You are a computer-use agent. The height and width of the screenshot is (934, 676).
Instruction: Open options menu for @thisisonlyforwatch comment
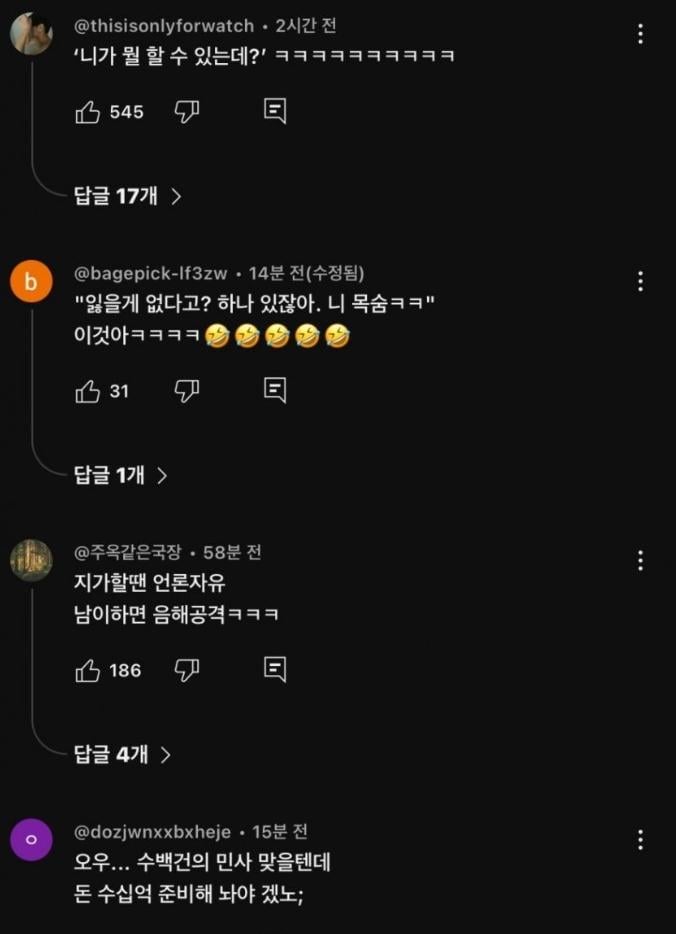(640, 35)
